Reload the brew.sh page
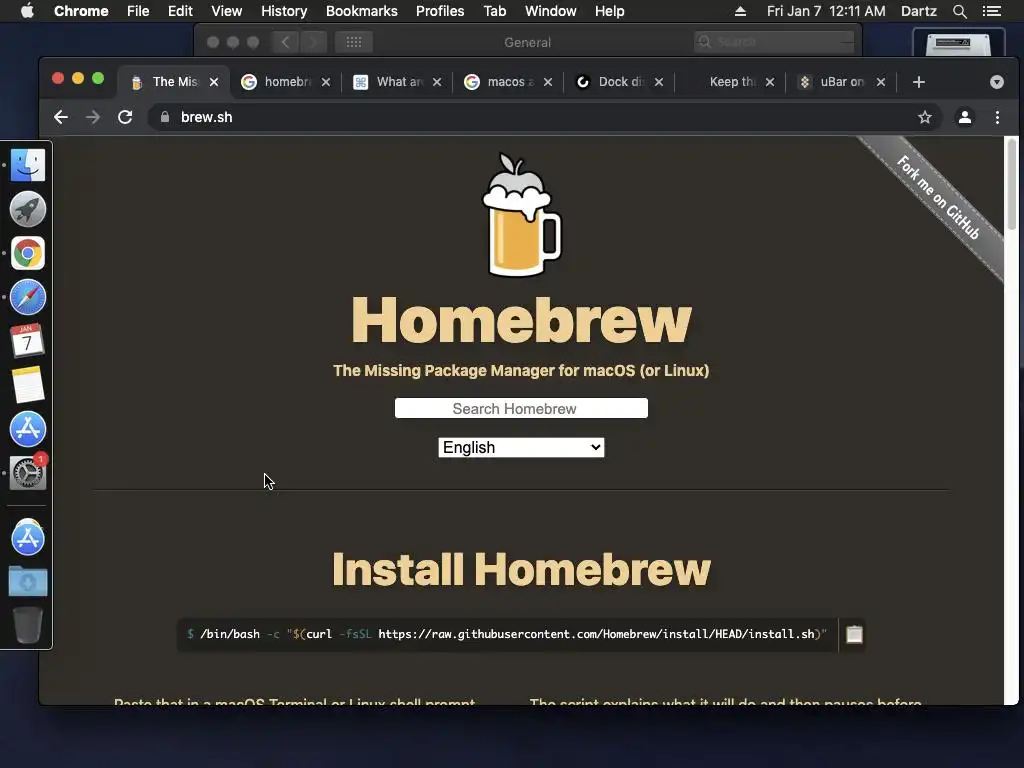Viewport: 1024px width, 768px height. click(x=125, y=117)
